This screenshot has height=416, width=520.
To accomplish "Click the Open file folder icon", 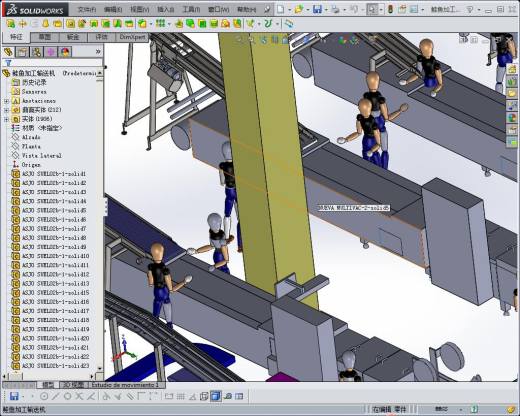I will coord(299,9).
